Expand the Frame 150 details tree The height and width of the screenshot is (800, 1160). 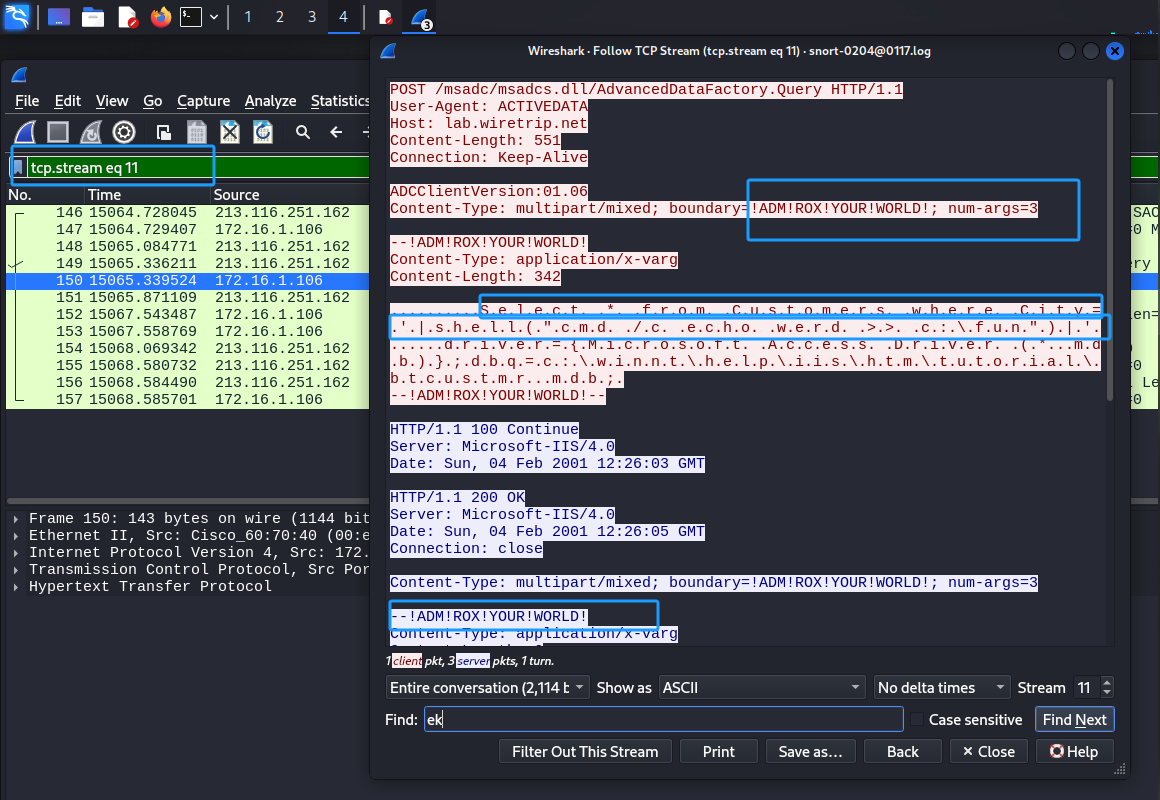[x=16, y=519]
